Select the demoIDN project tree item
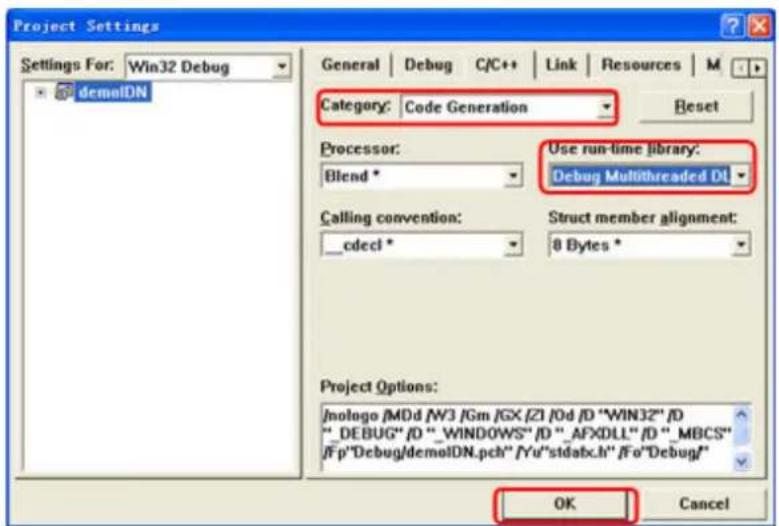Image resolution: width=779 pixels, height=526 pixels. point(113,92)
